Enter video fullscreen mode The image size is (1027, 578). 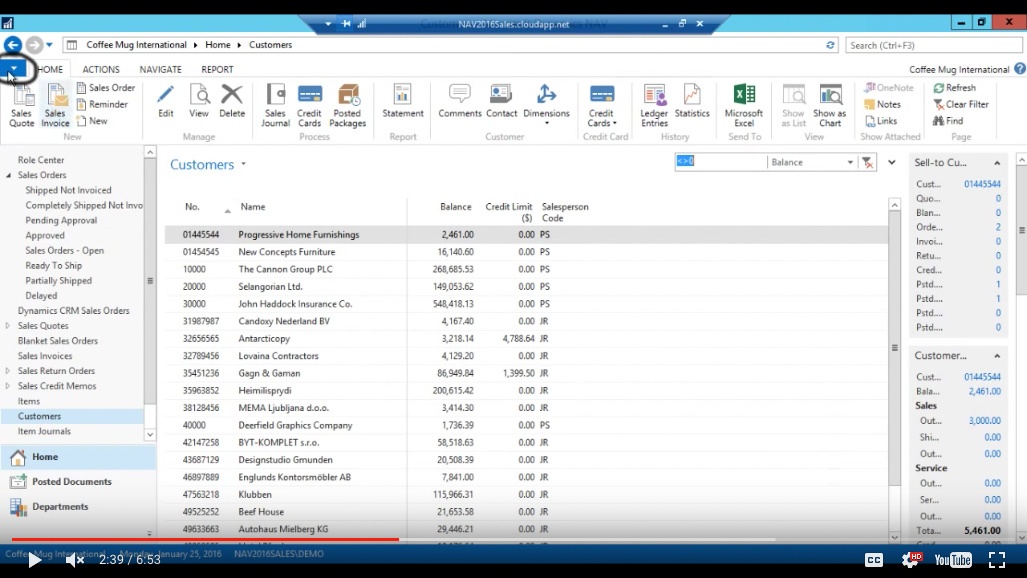[x=996, y=560]
